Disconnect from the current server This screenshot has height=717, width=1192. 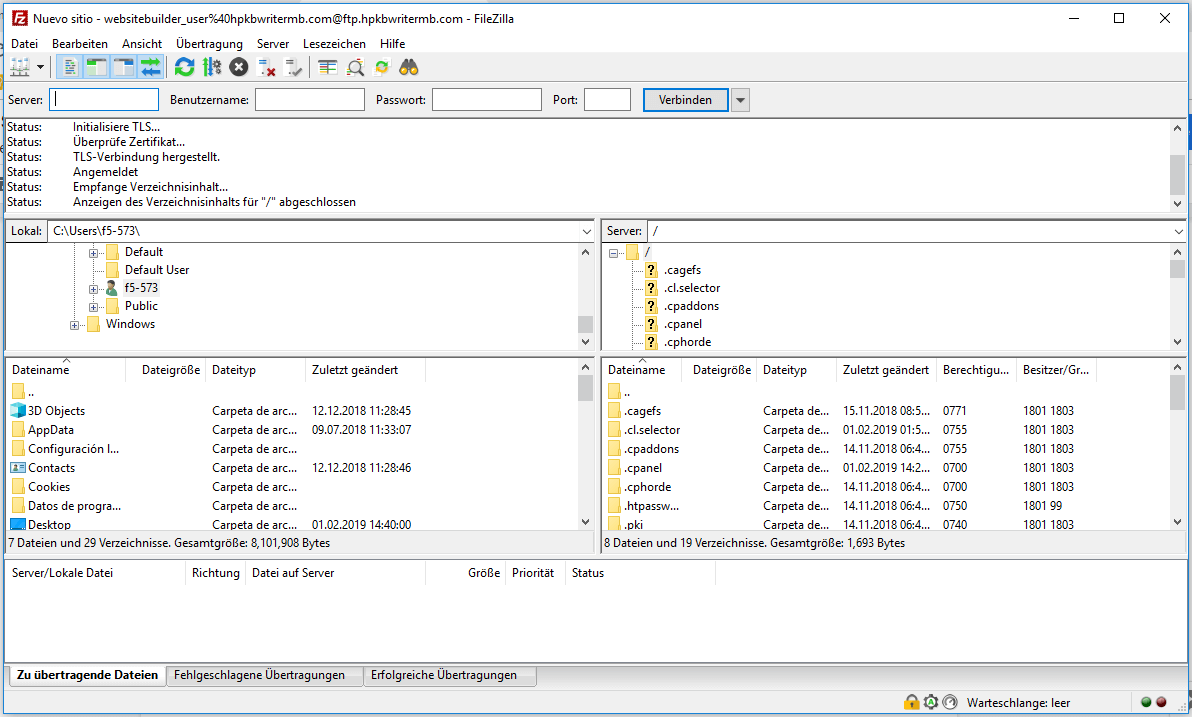click(x=266, y=68)
